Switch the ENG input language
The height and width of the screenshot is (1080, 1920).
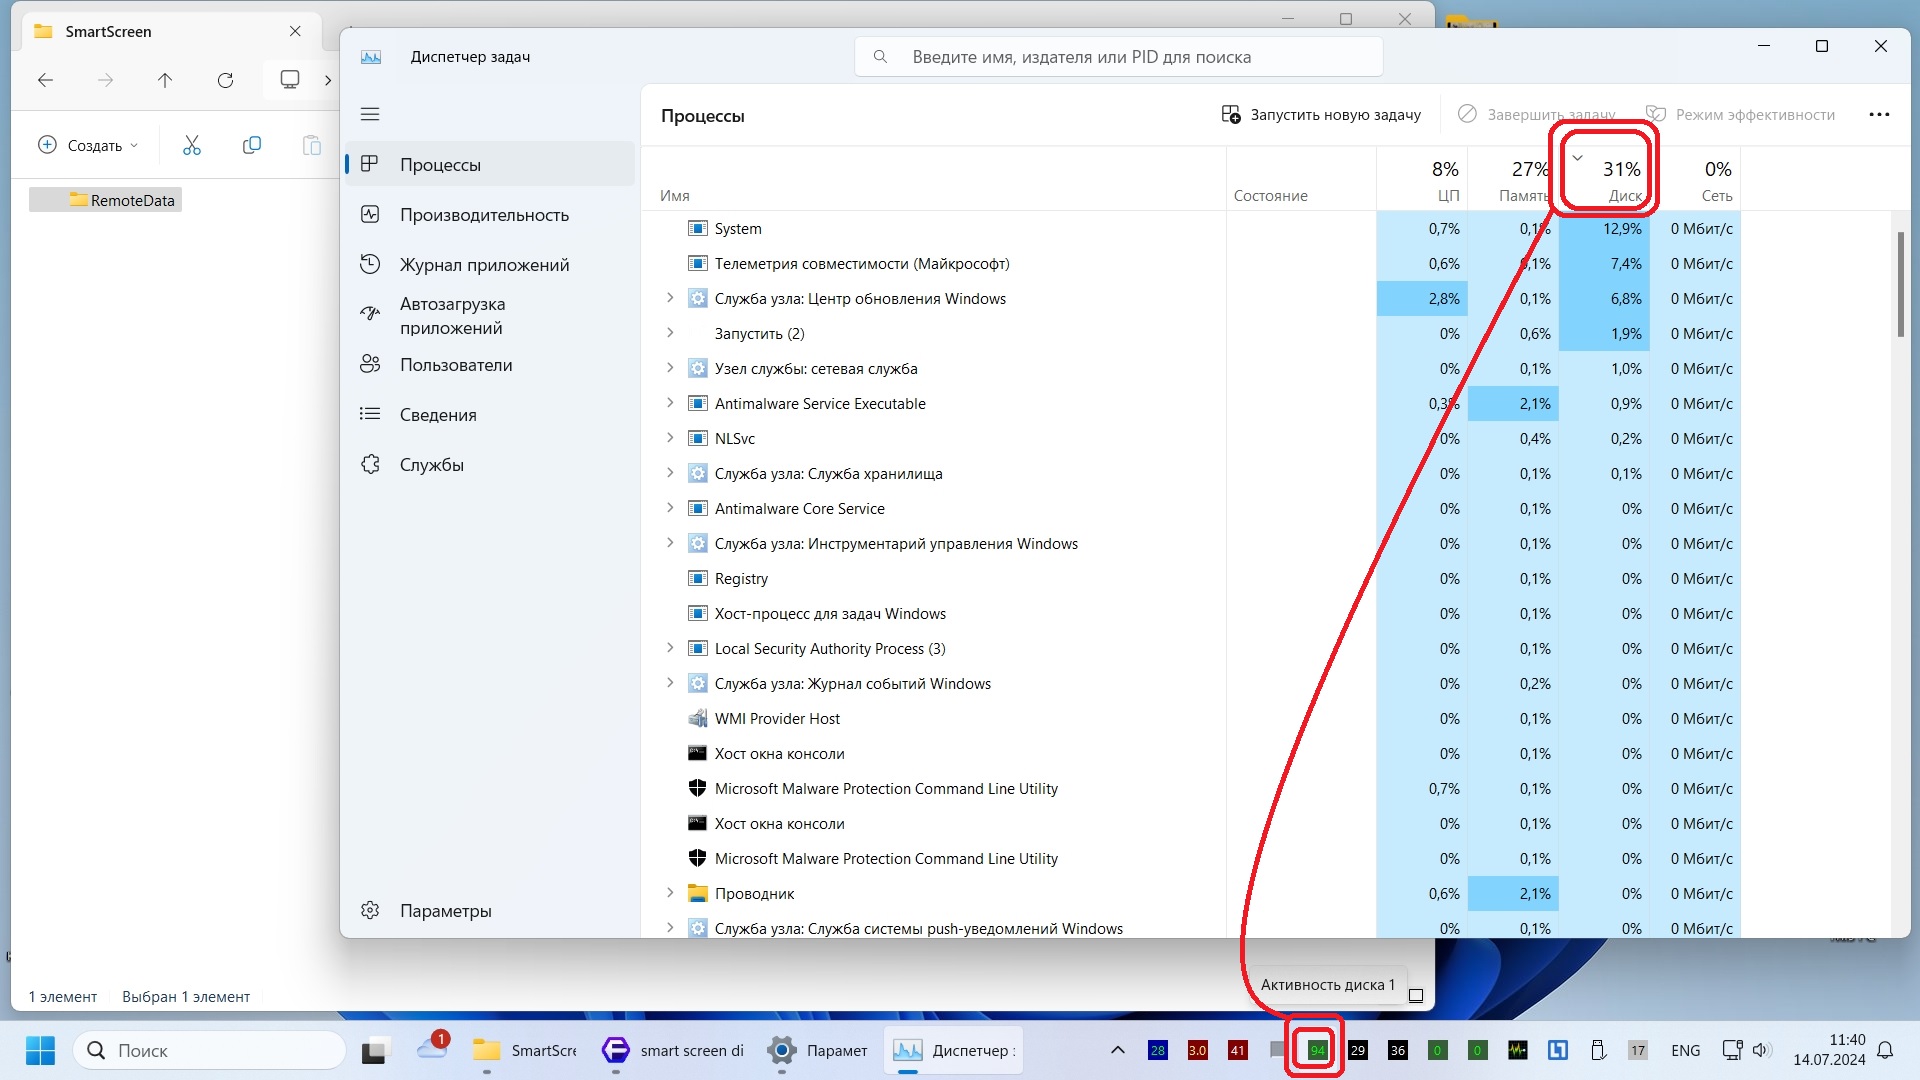pos(1685,1050)
